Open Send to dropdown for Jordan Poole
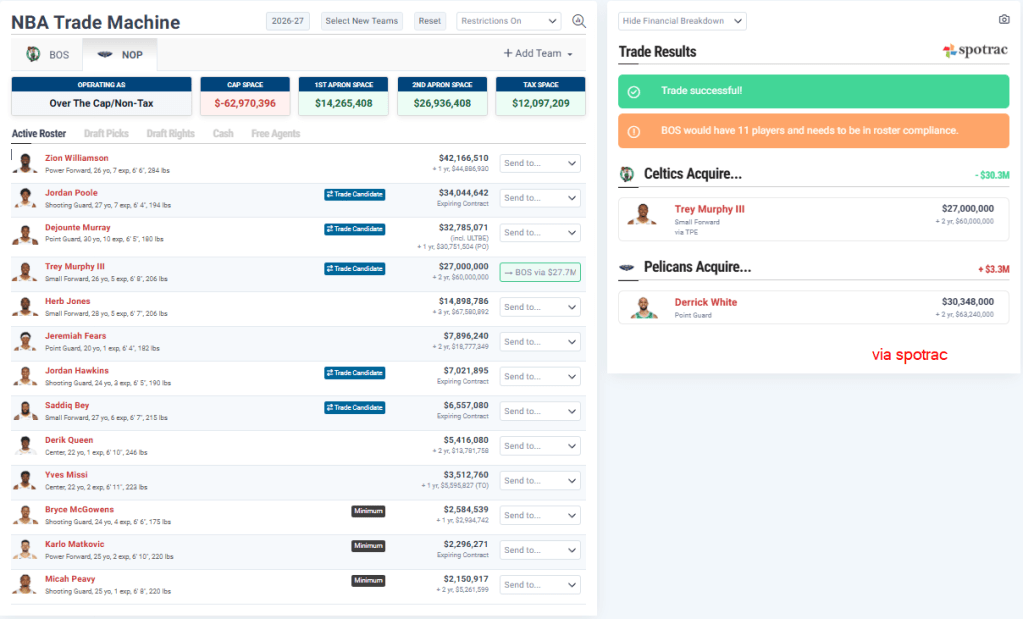 tap(540, 198)
